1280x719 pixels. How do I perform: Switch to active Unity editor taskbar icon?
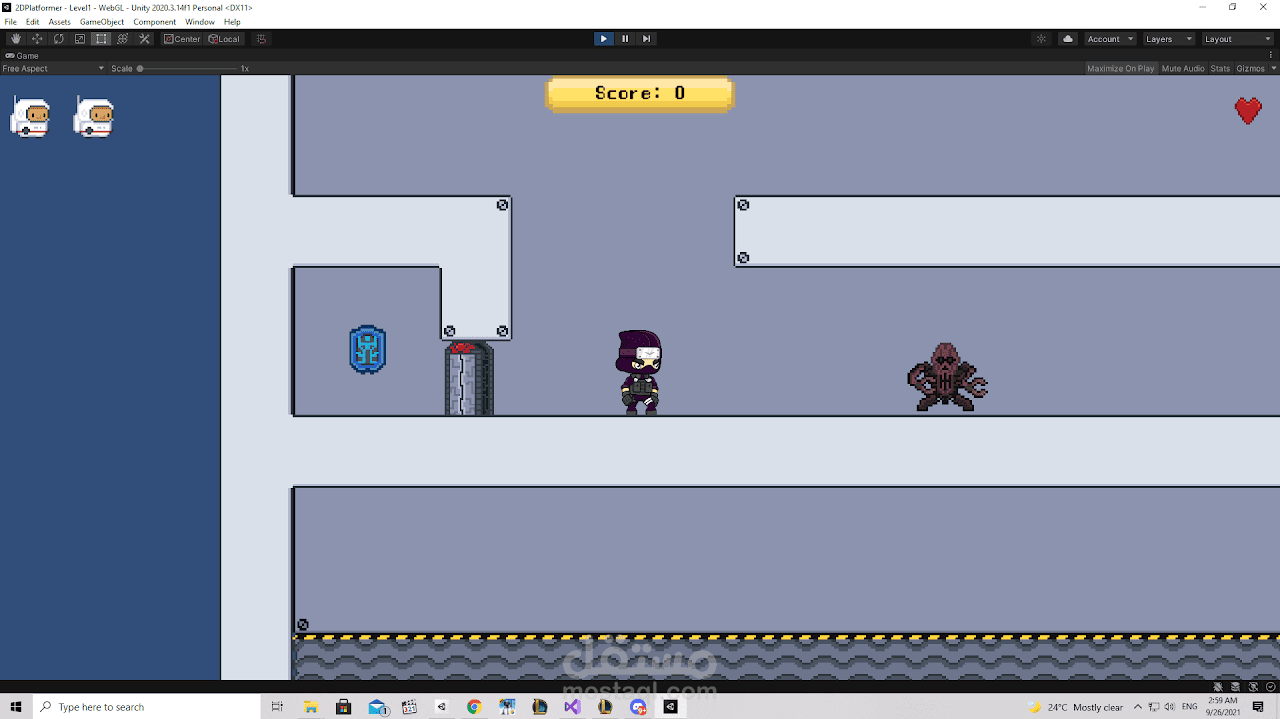point(670,706)
